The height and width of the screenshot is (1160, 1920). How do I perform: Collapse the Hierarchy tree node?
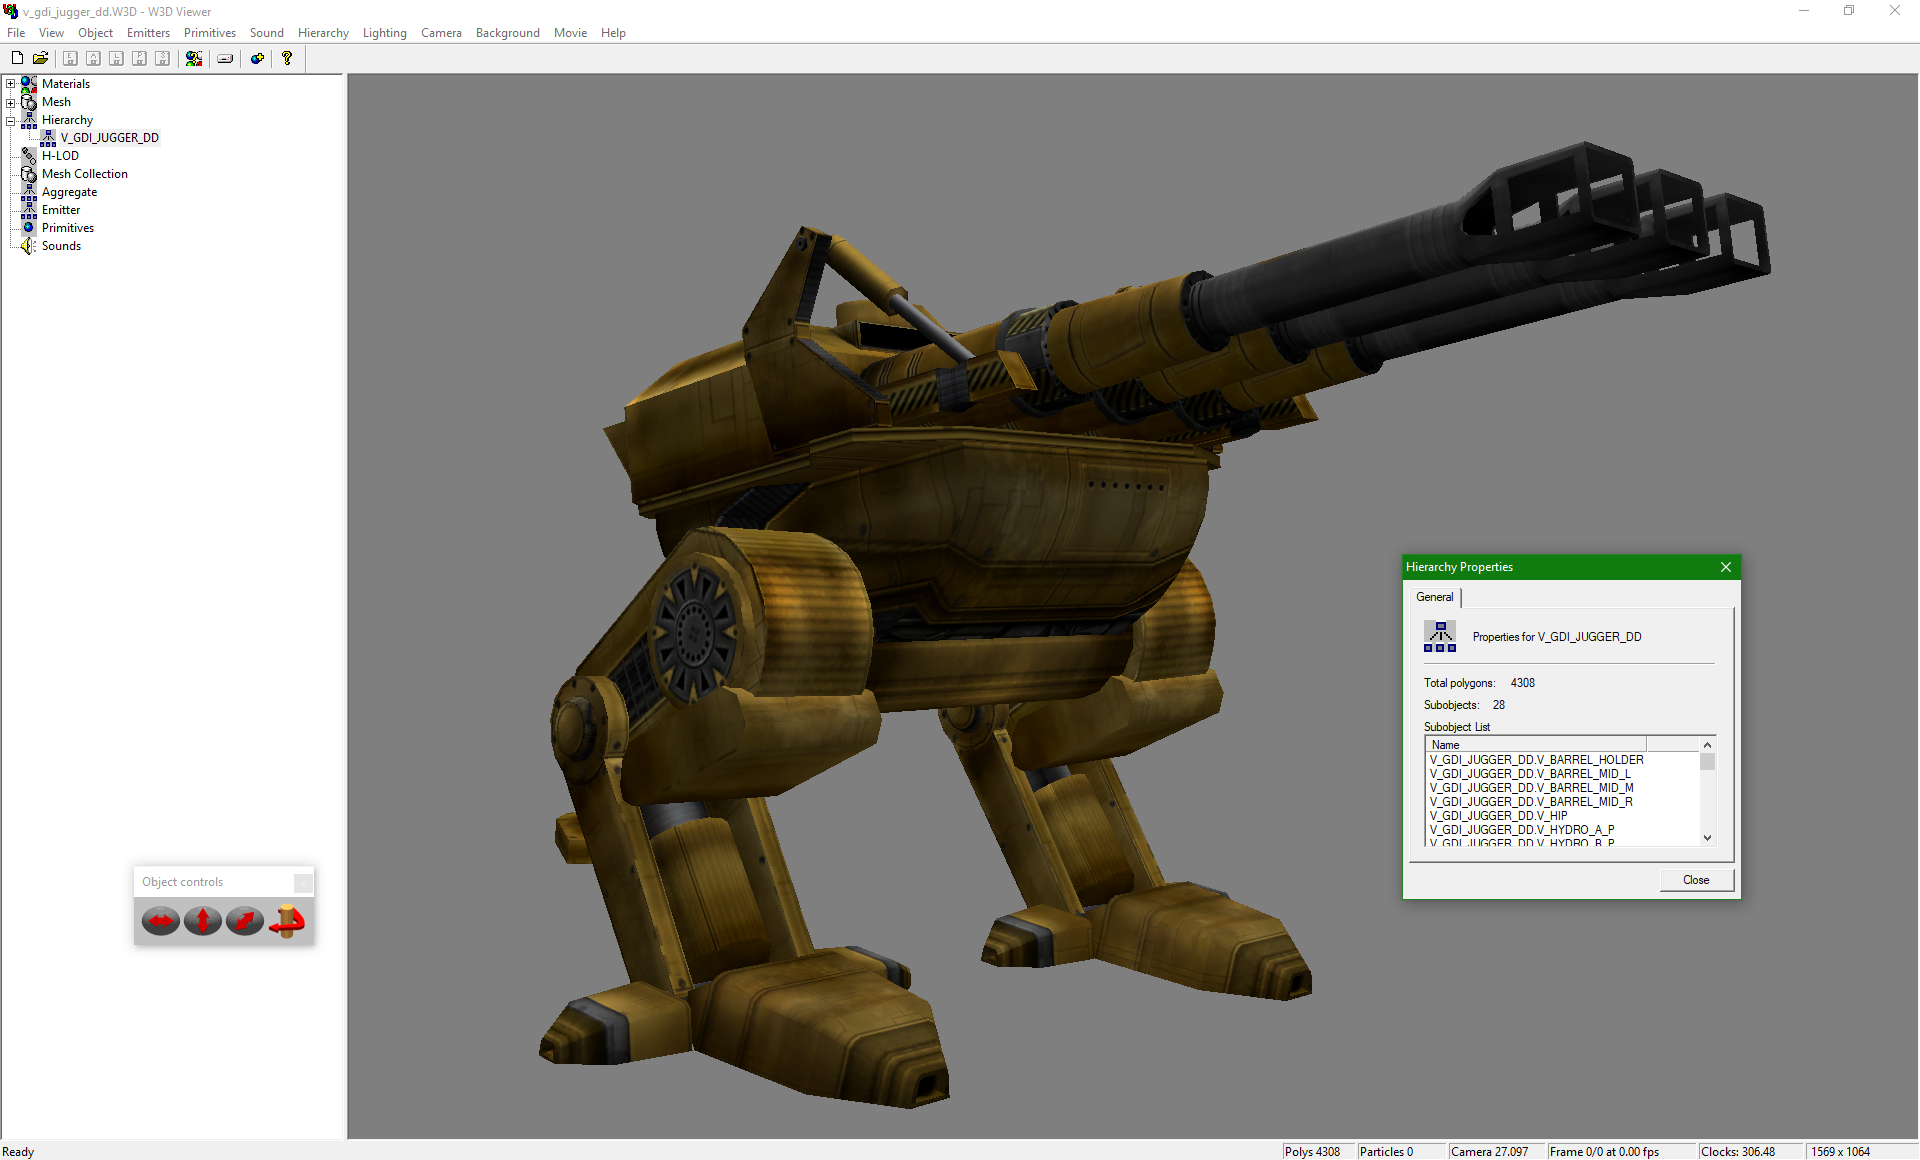[x=11, y=120]
